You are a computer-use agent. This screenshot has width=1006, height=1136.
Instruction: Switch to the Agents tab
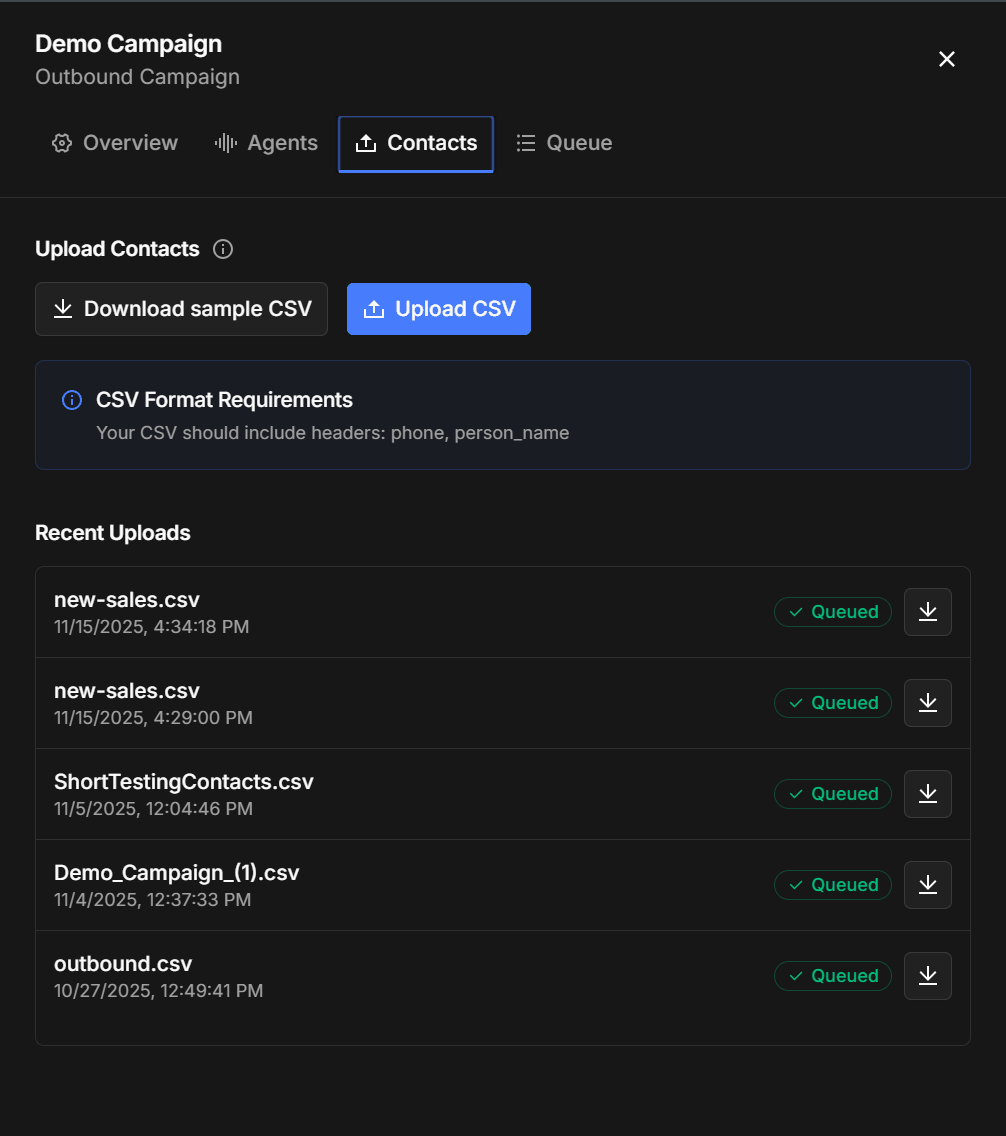pos(266,143)
